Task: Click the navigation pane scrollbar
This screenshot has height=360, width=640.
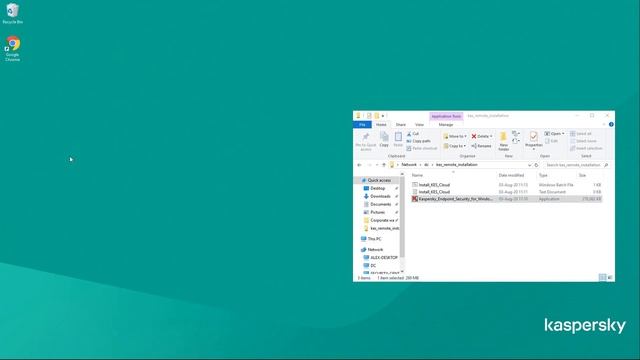Action: 402,216
